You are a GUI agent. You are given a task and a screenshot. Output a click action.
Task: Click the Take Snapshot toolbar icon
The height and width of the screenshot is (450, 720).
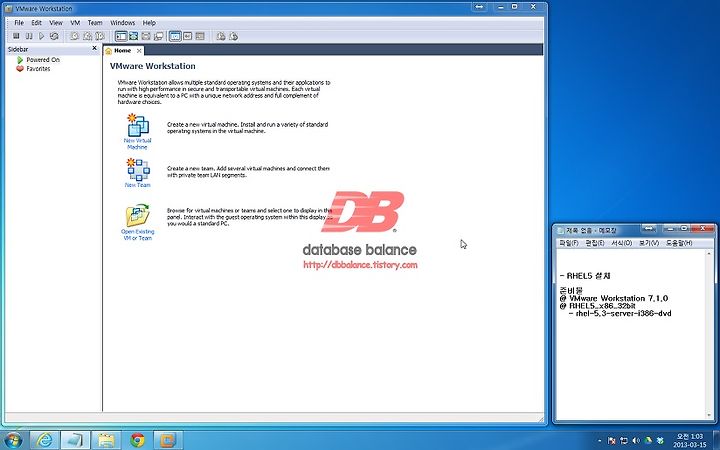pyautogui.click(x=74, y=36)
